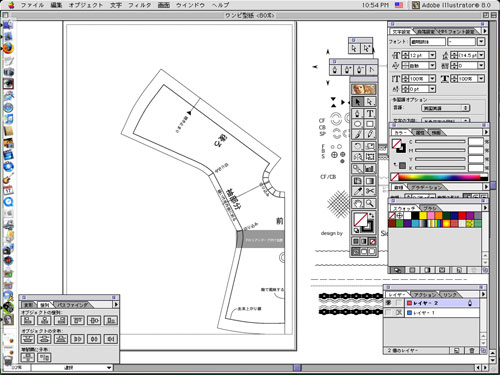Select the Rectangle tool
Image resolution: width=500 pixels, height=375 pixels.
[370, 124]
